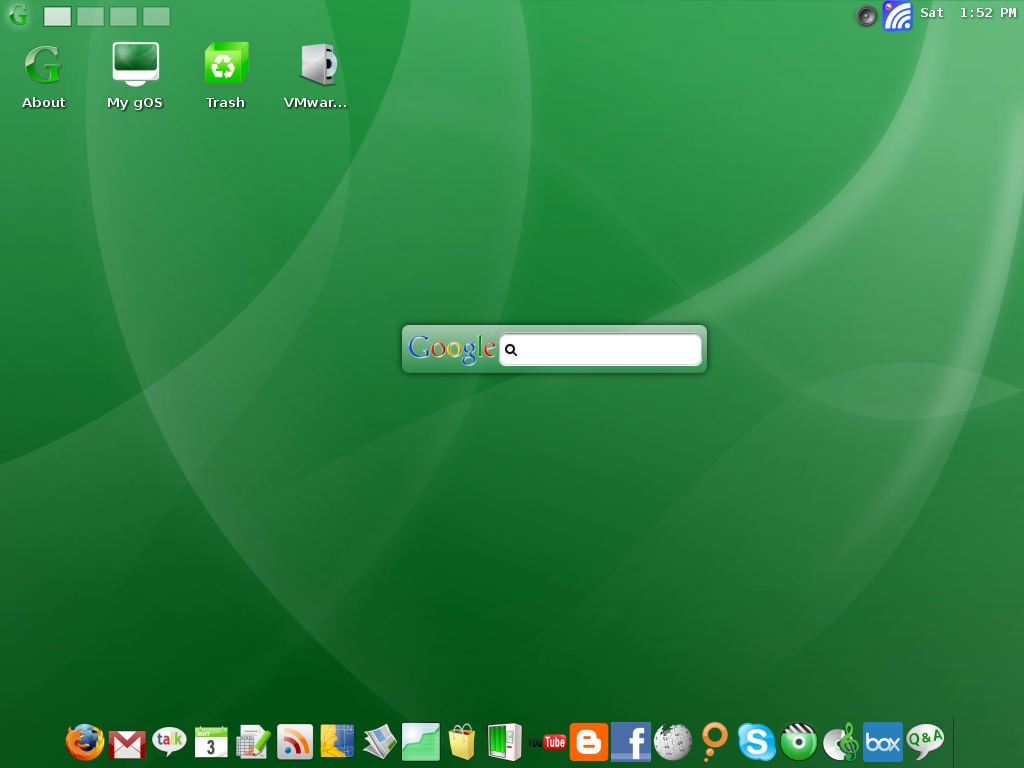1024x768 pixels.
Task: Switch to the second workspace
Action: pyautogui.click(x=91, y=16)
